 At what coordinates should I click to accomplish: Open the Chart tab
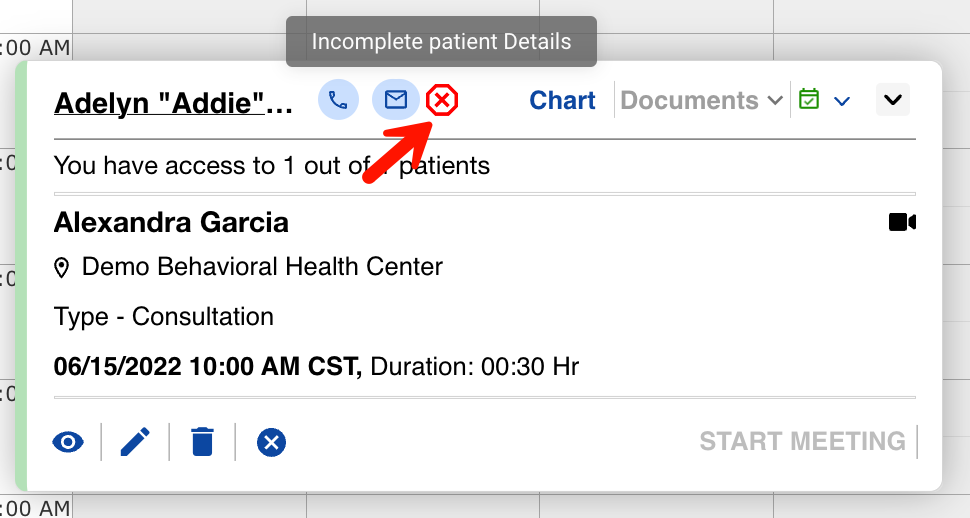562,100
